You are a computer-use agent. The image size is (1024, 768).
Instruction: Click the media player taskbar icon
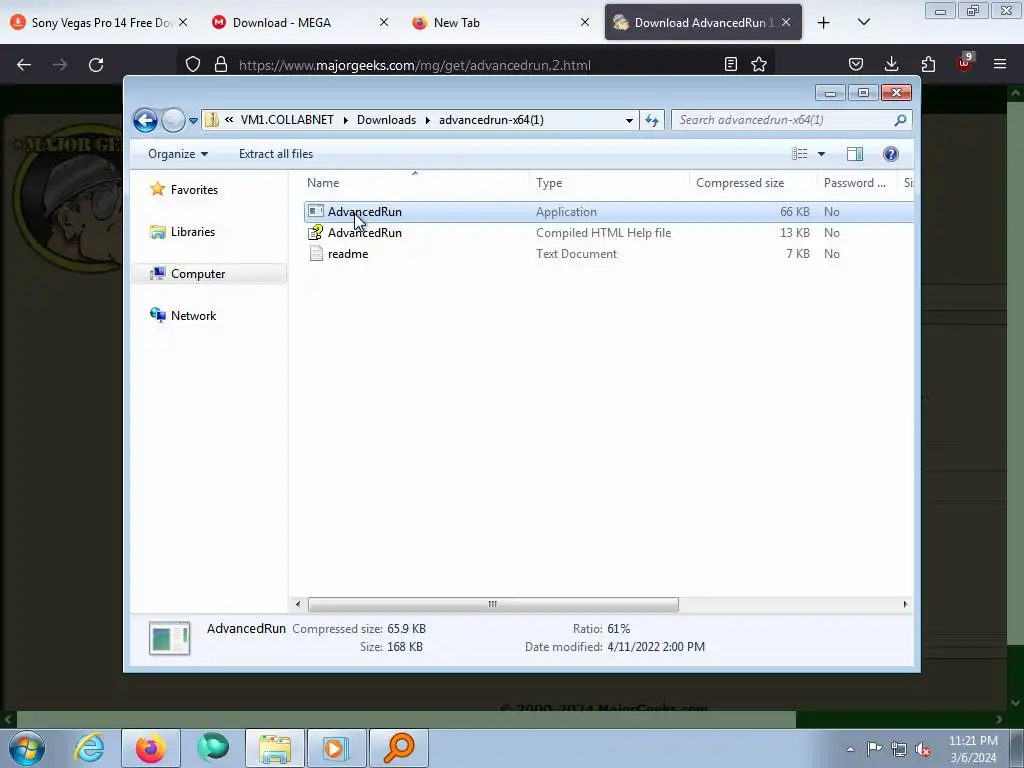[x=336, y=748]
